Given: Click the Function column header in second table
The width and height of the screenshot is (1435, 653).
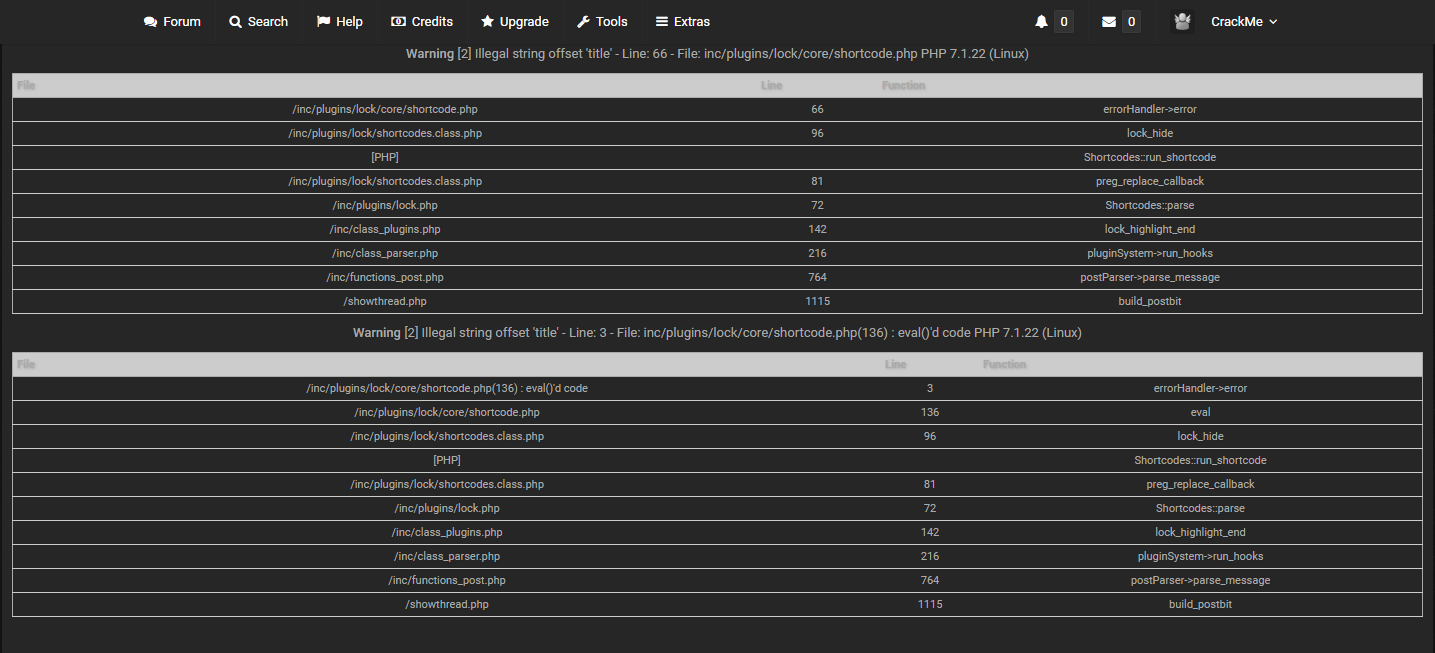Looking at the screenshot, I should (1004, 365).
